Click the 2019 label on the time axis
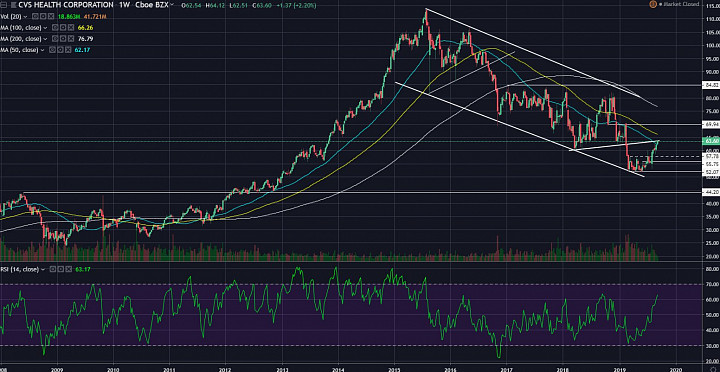 coord(620,369)
